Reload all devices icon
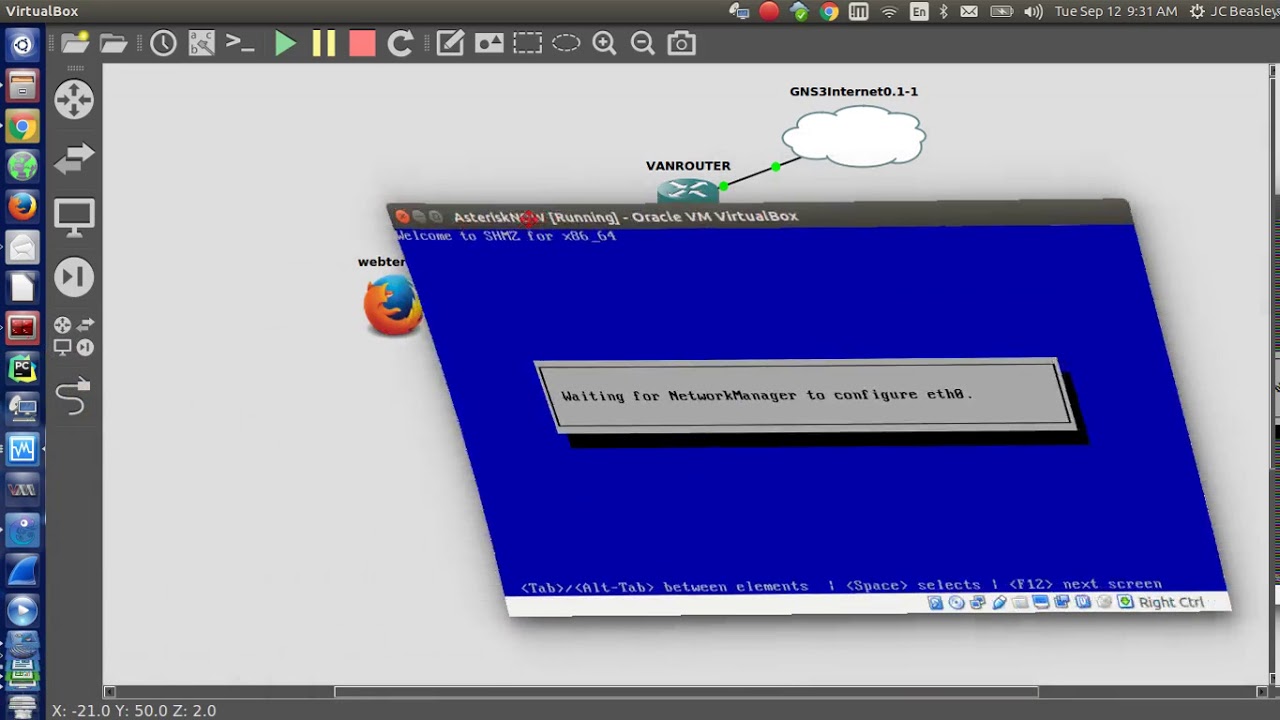 click(x=400, y=43)
